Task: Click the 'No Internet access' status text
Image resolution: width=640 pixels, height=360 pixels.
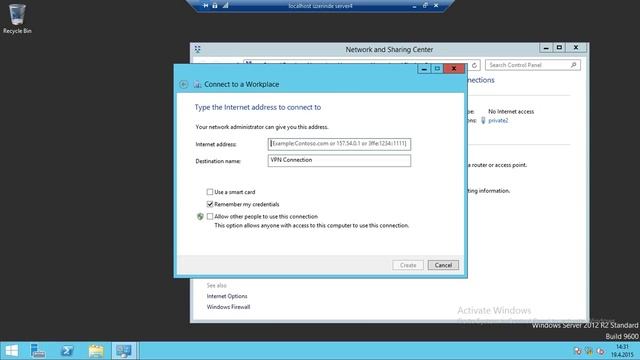Action: 511,111
